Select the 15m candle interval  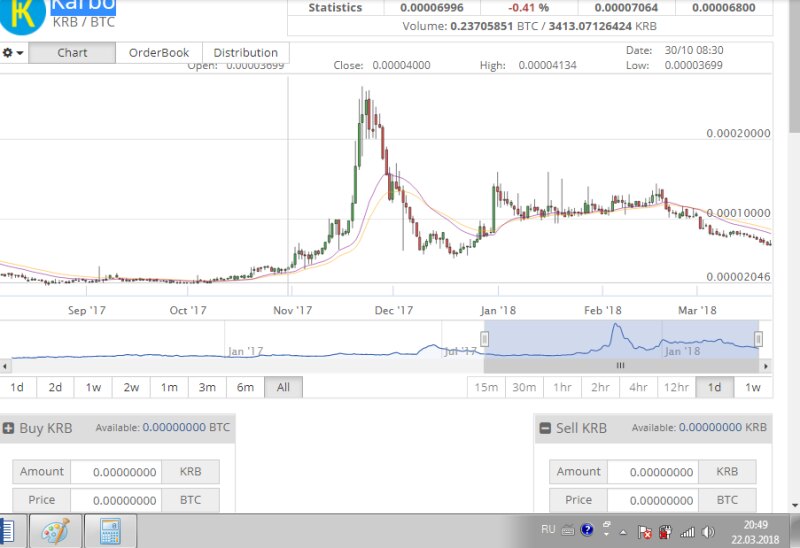coord(486,387)
